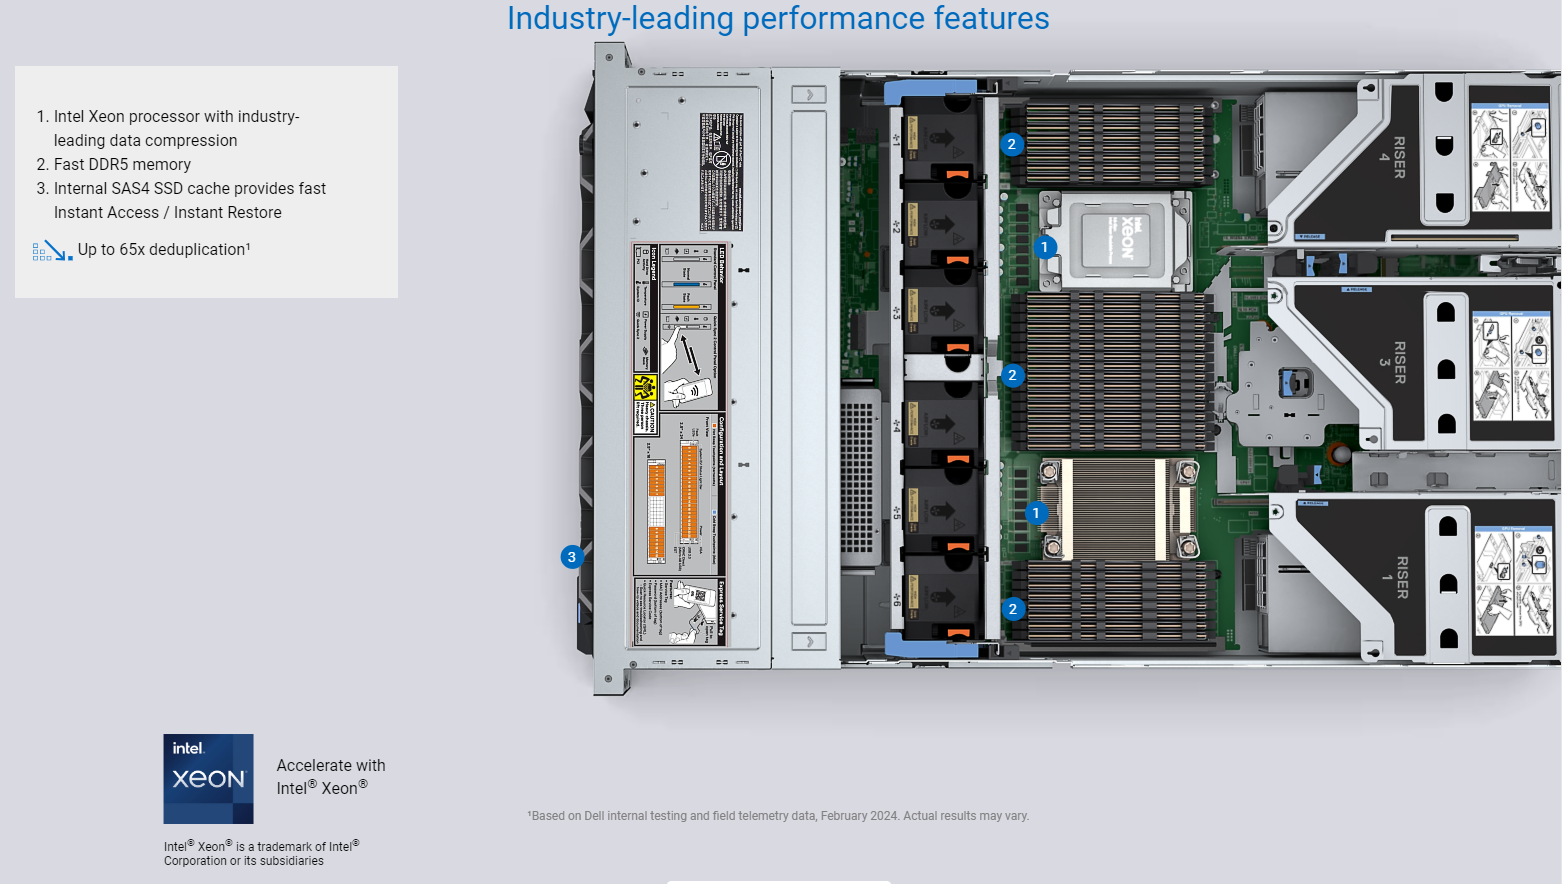Select the Fast DDR5 memory list item
1562x884 pixels.
[x=113, y=164]
